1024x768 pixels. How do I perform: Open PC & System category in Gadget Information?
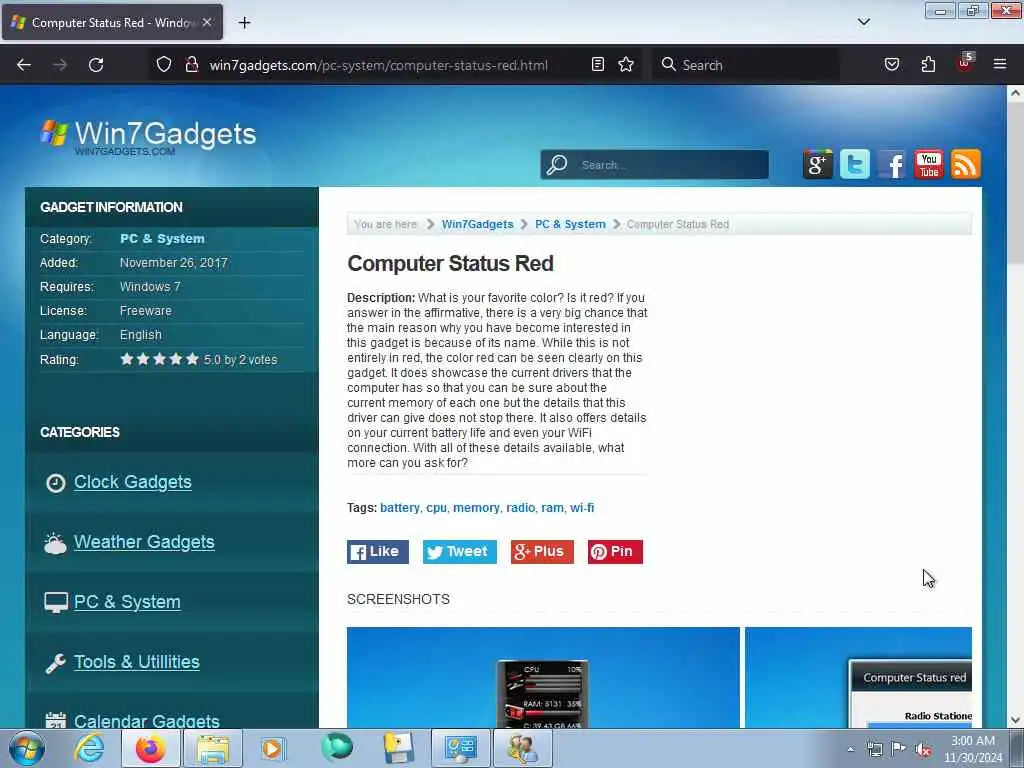coord(162,238)
